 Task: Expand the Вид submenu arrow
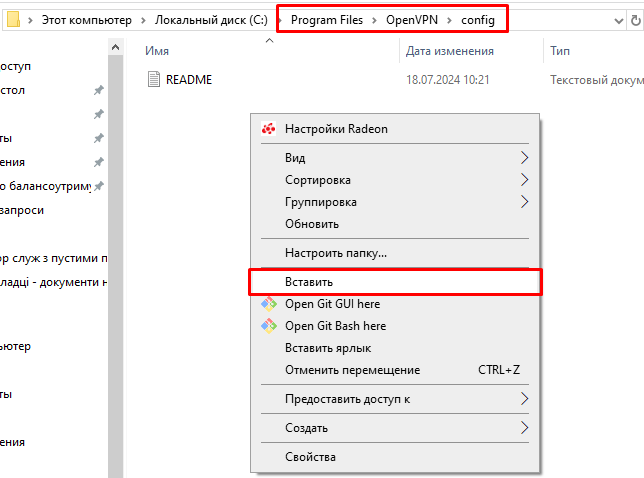tap(524, 158)
